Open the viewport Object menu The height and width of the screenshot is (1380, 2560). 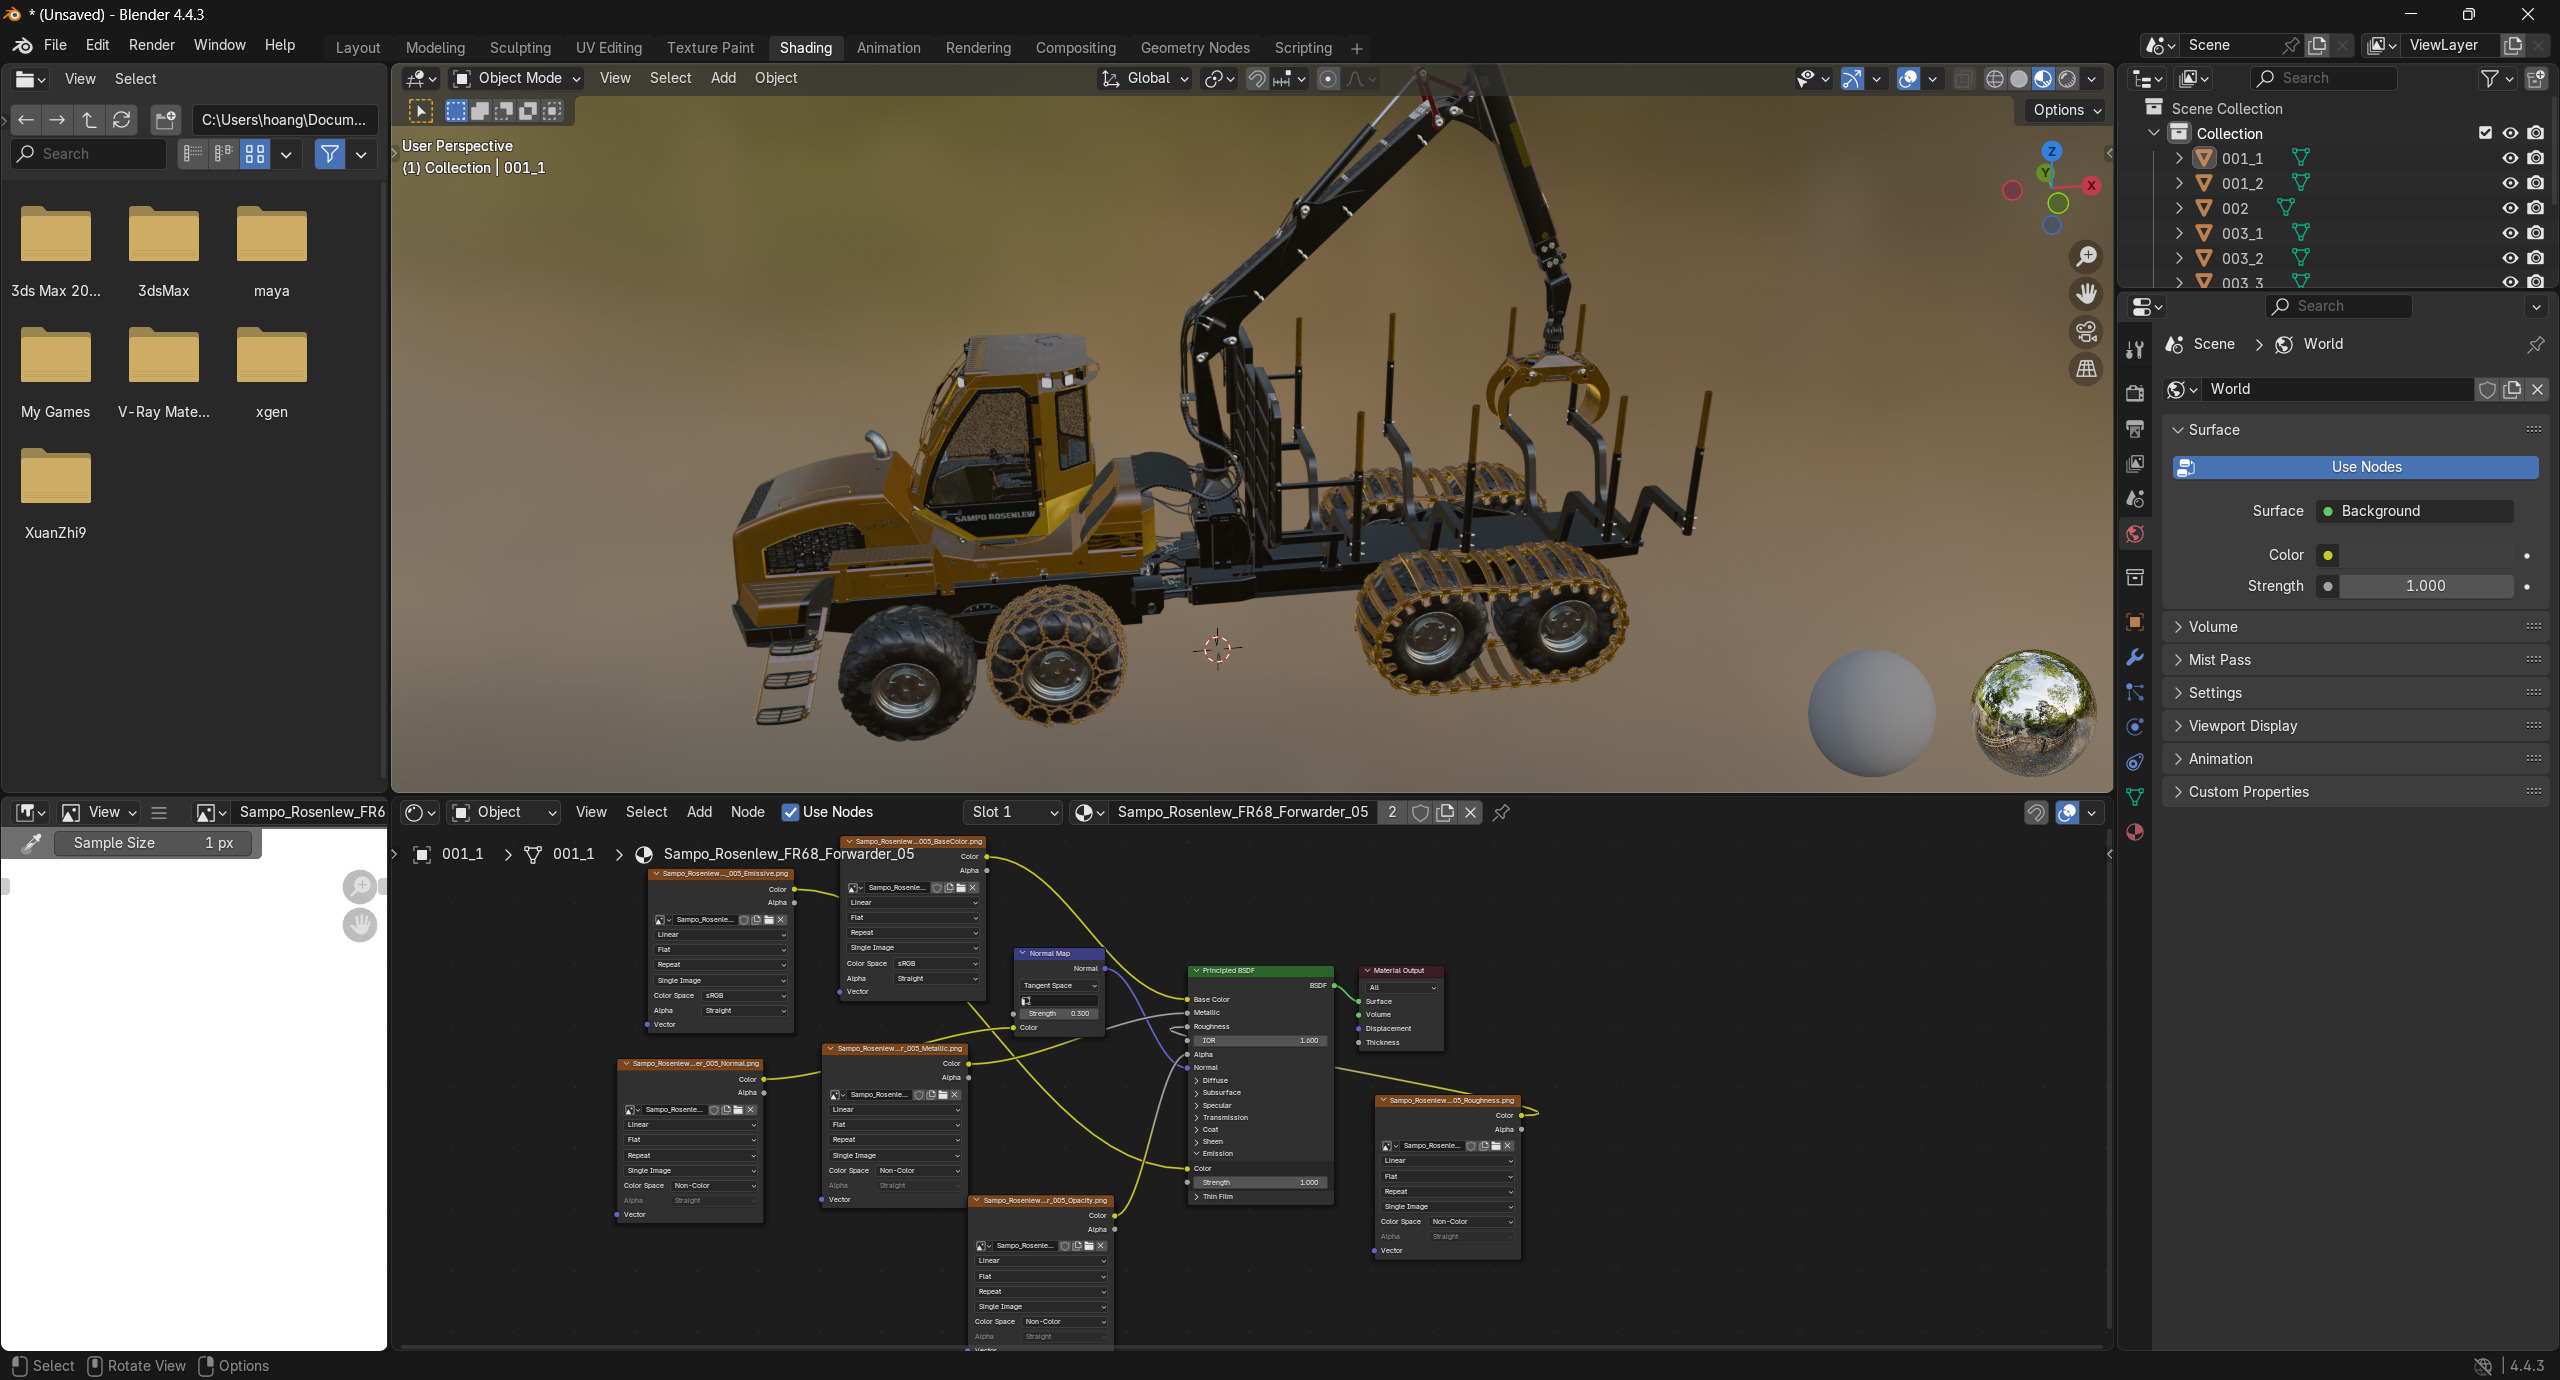pyautogui.click(x=776, y=78)
